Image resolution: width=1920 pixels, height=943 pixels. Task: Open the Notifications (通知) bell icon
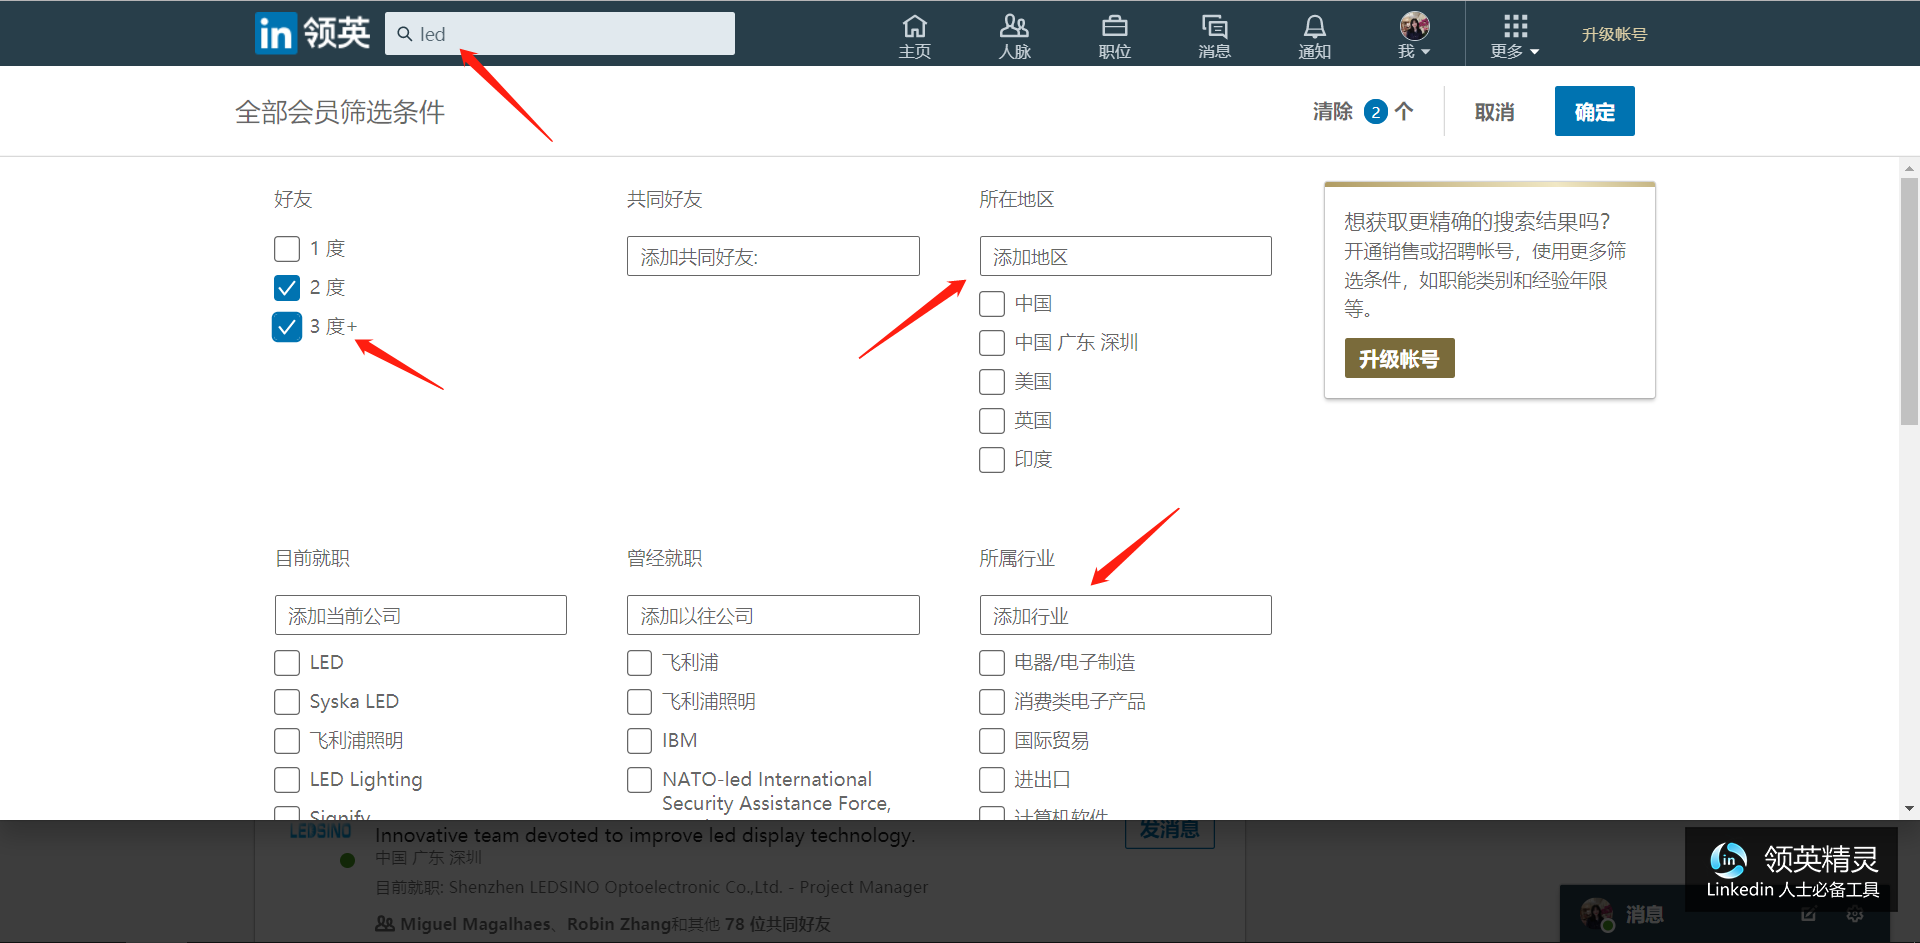tap(1314, 26)
